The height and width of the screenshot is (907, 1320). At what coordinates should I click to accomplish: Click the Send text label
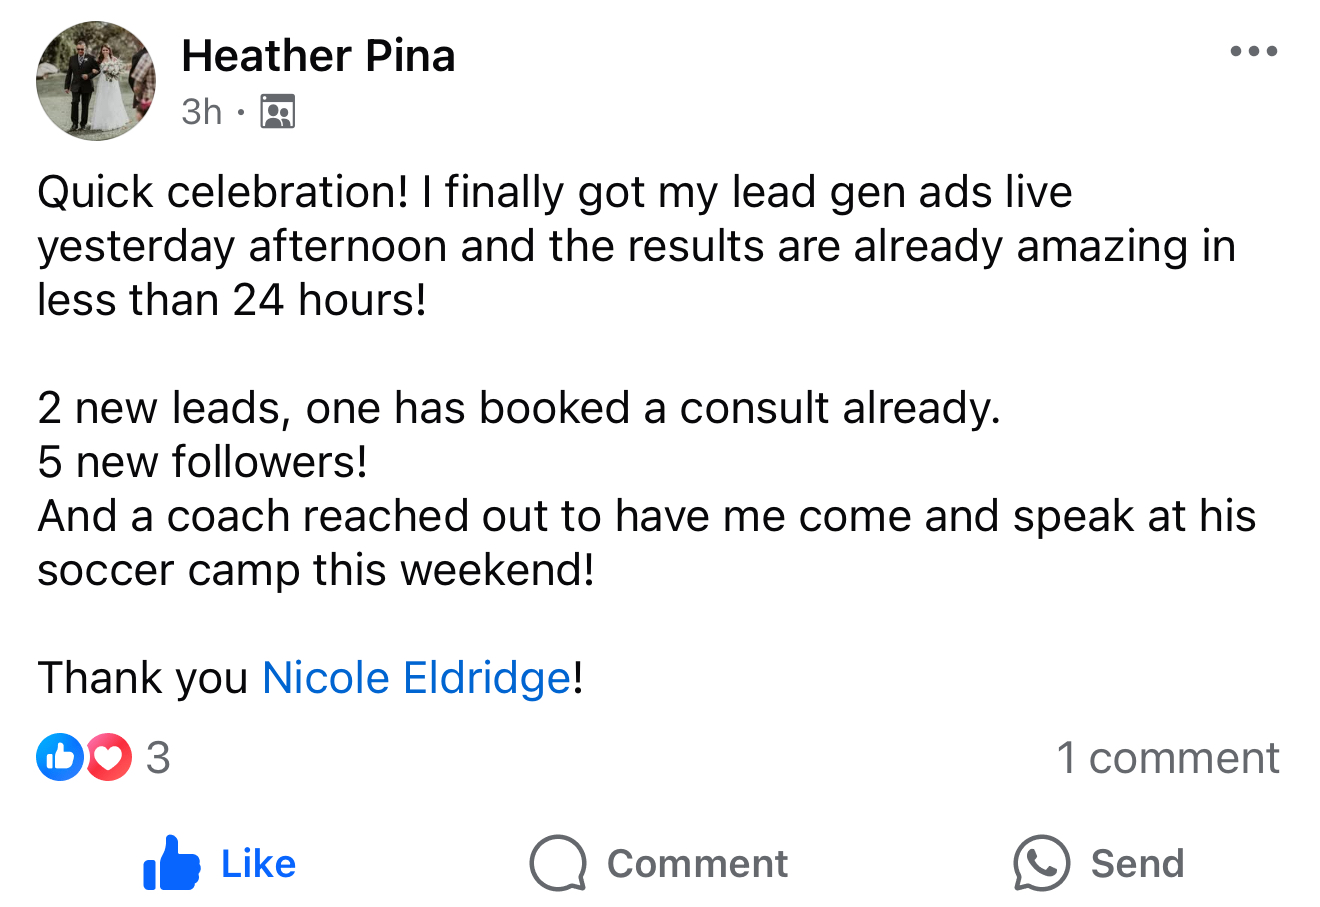(1137, 864)
